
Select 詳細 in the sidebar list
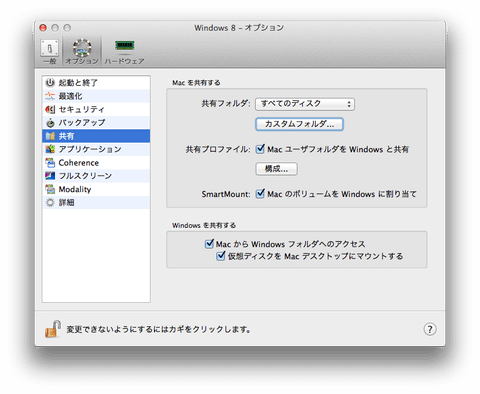(96, 202)
